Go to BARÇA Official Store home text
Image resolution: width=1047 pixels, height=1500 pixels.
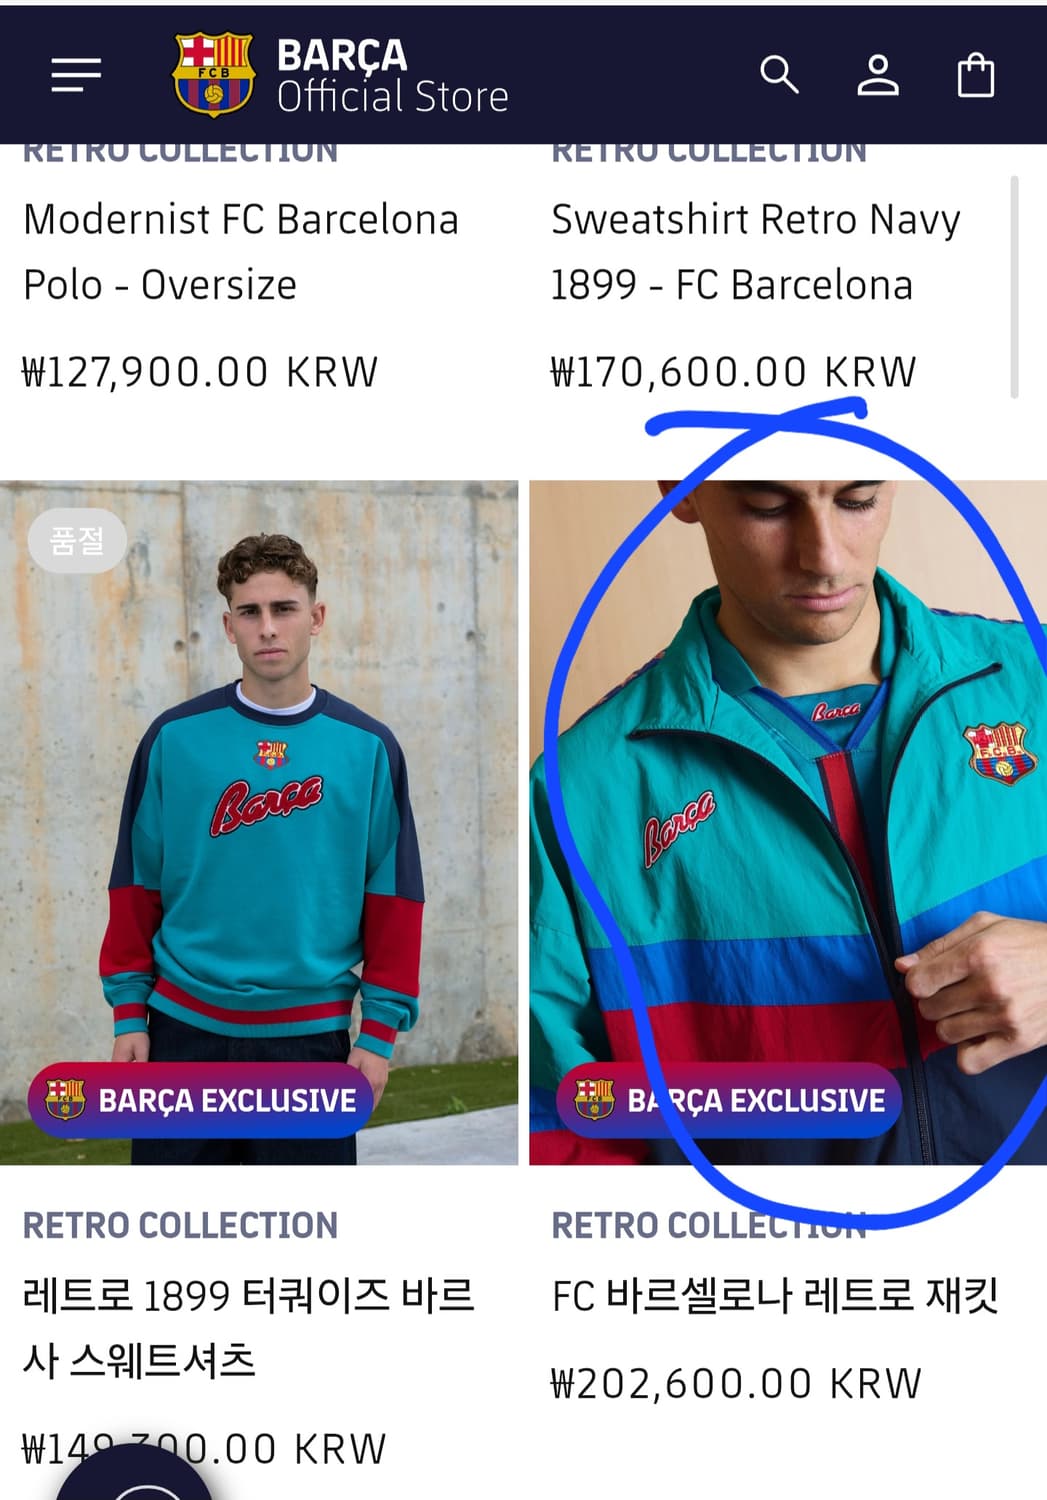[x=392, y=76]
